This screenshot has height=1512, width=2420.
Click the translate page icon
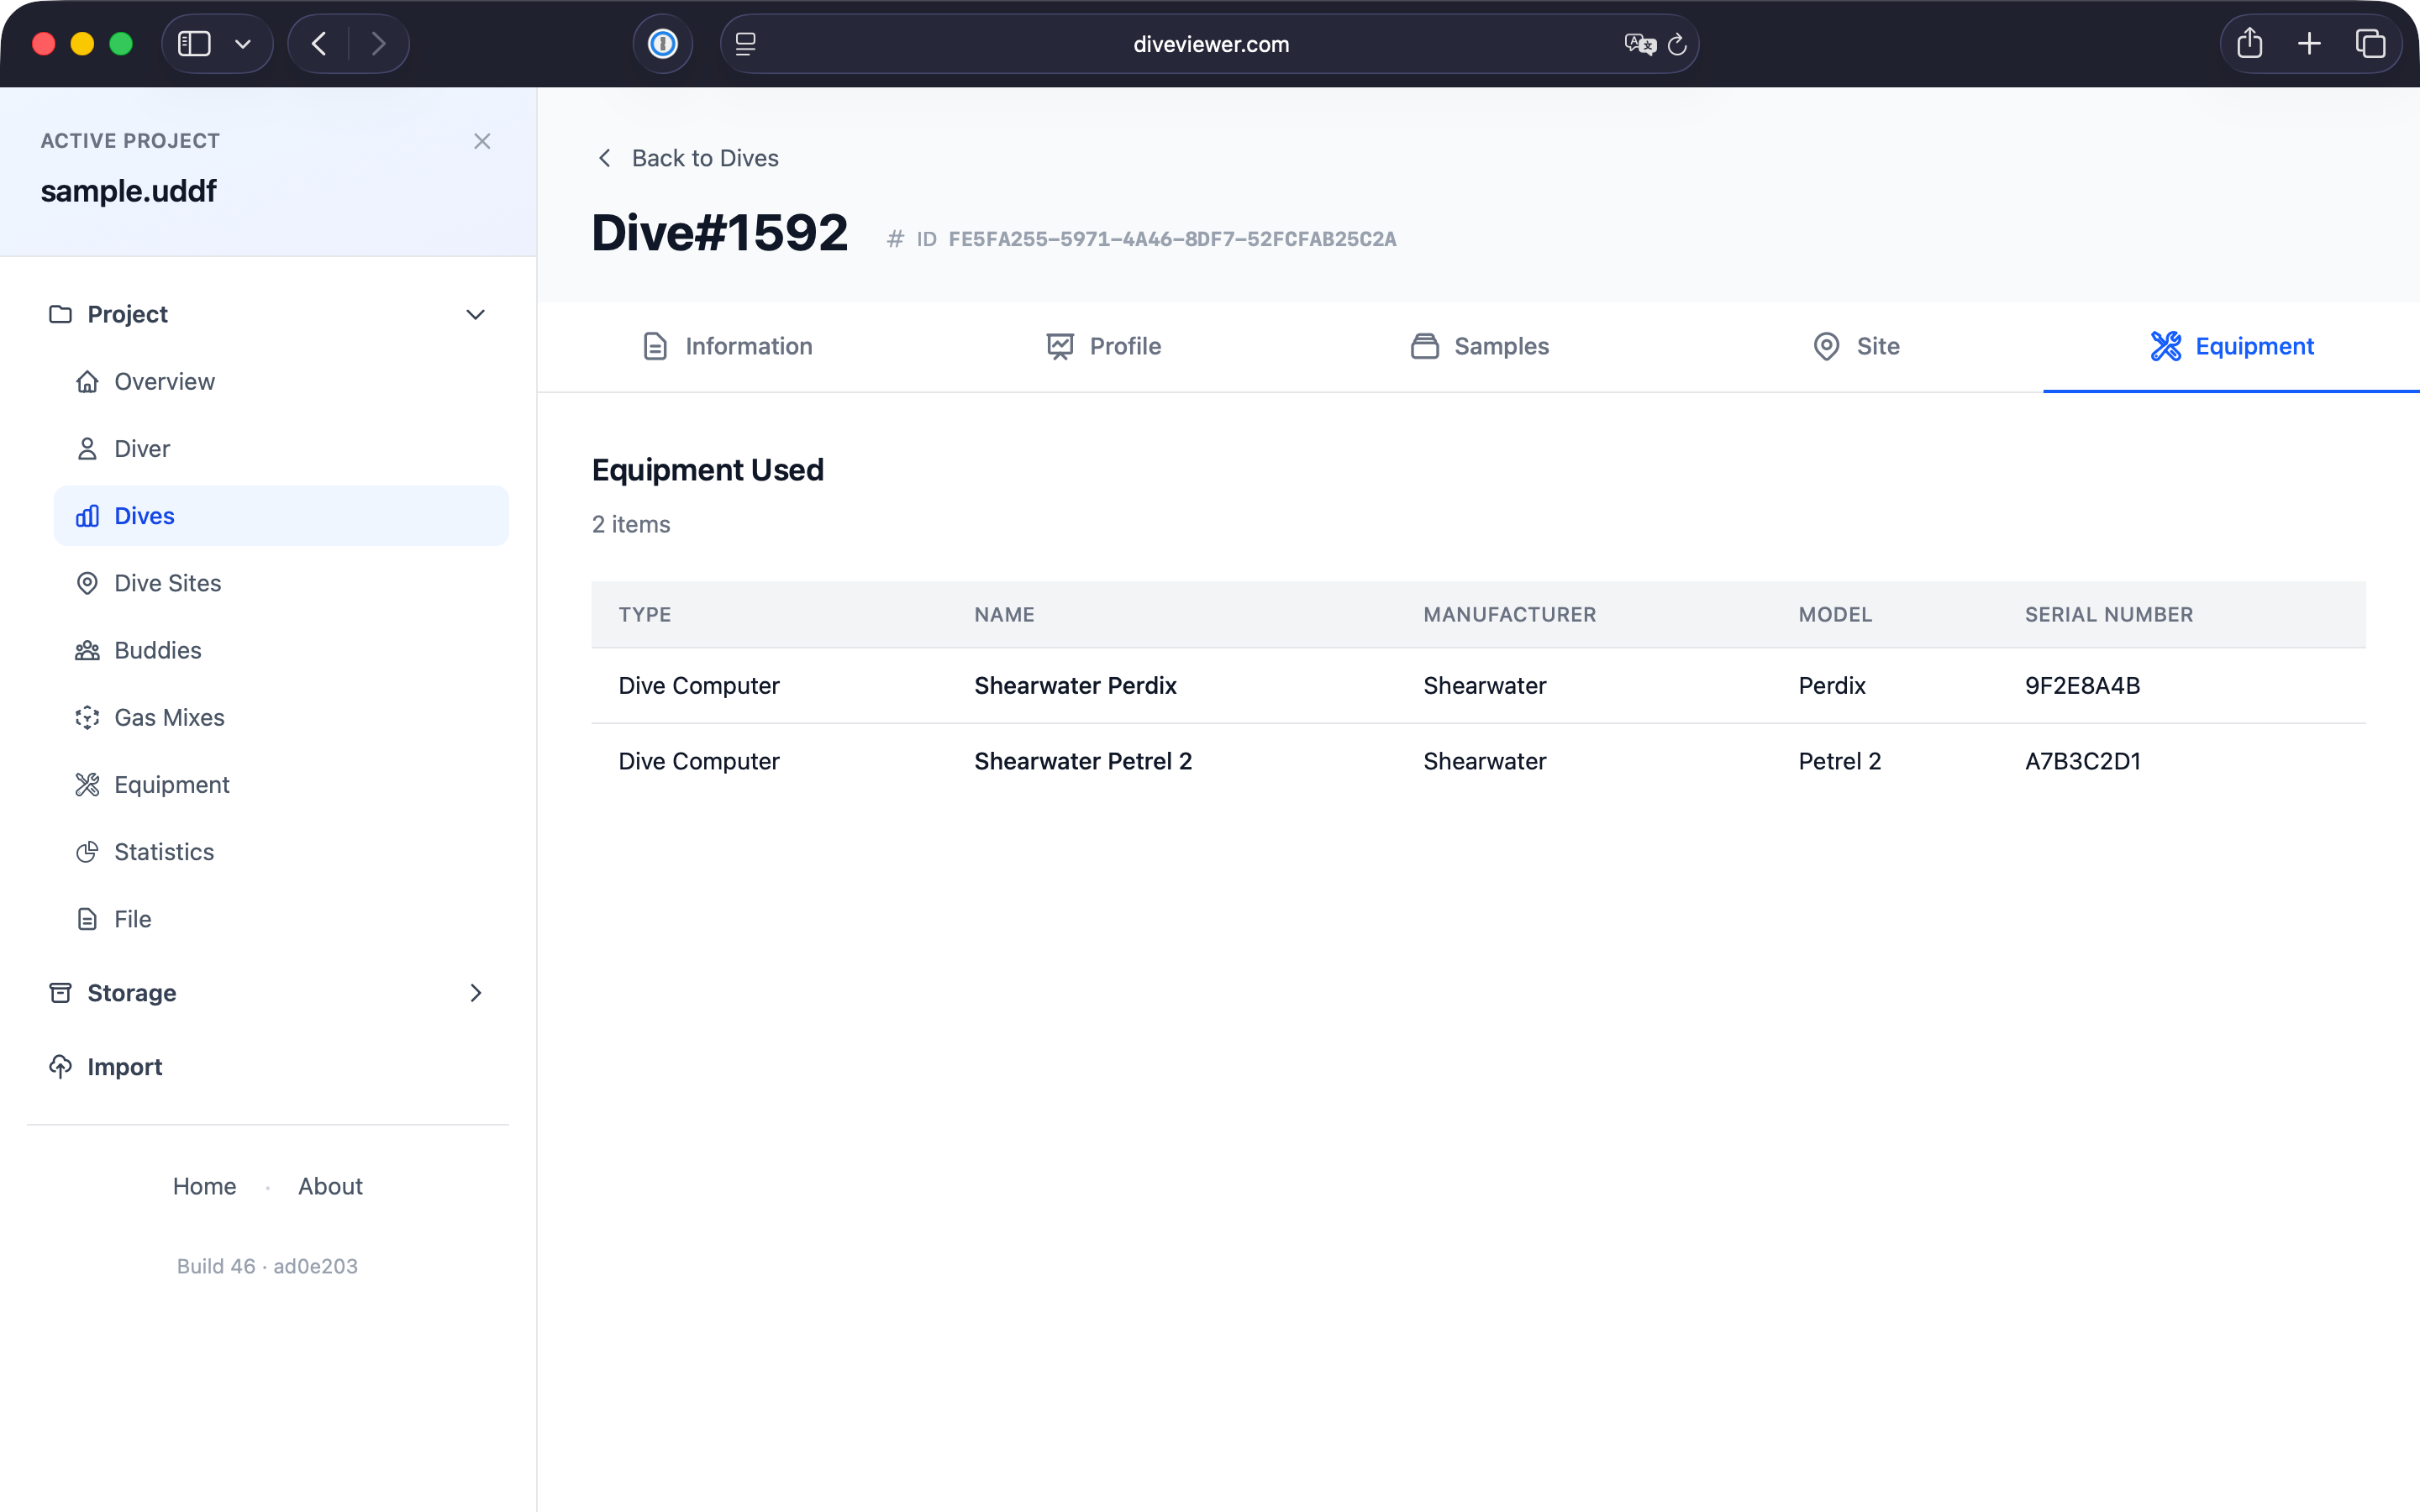[1638, 44]
